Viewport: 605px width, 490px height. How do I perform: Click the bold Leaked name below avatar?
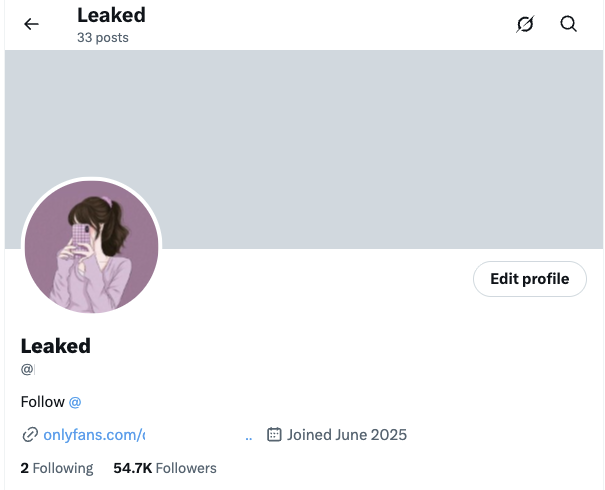coord(56,346)
